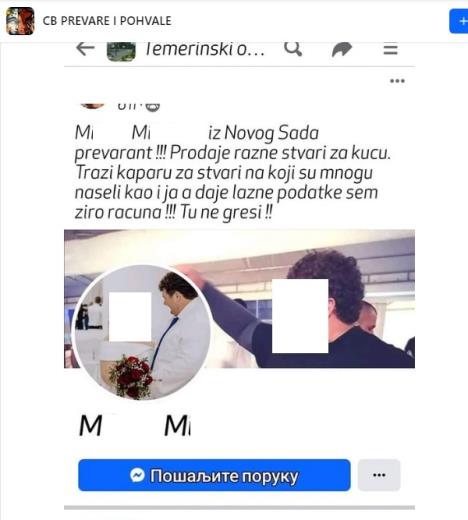The image size is (468, 520).
Task: Click the Messenger icon in the blue button
Action: [x=137, y=475]
